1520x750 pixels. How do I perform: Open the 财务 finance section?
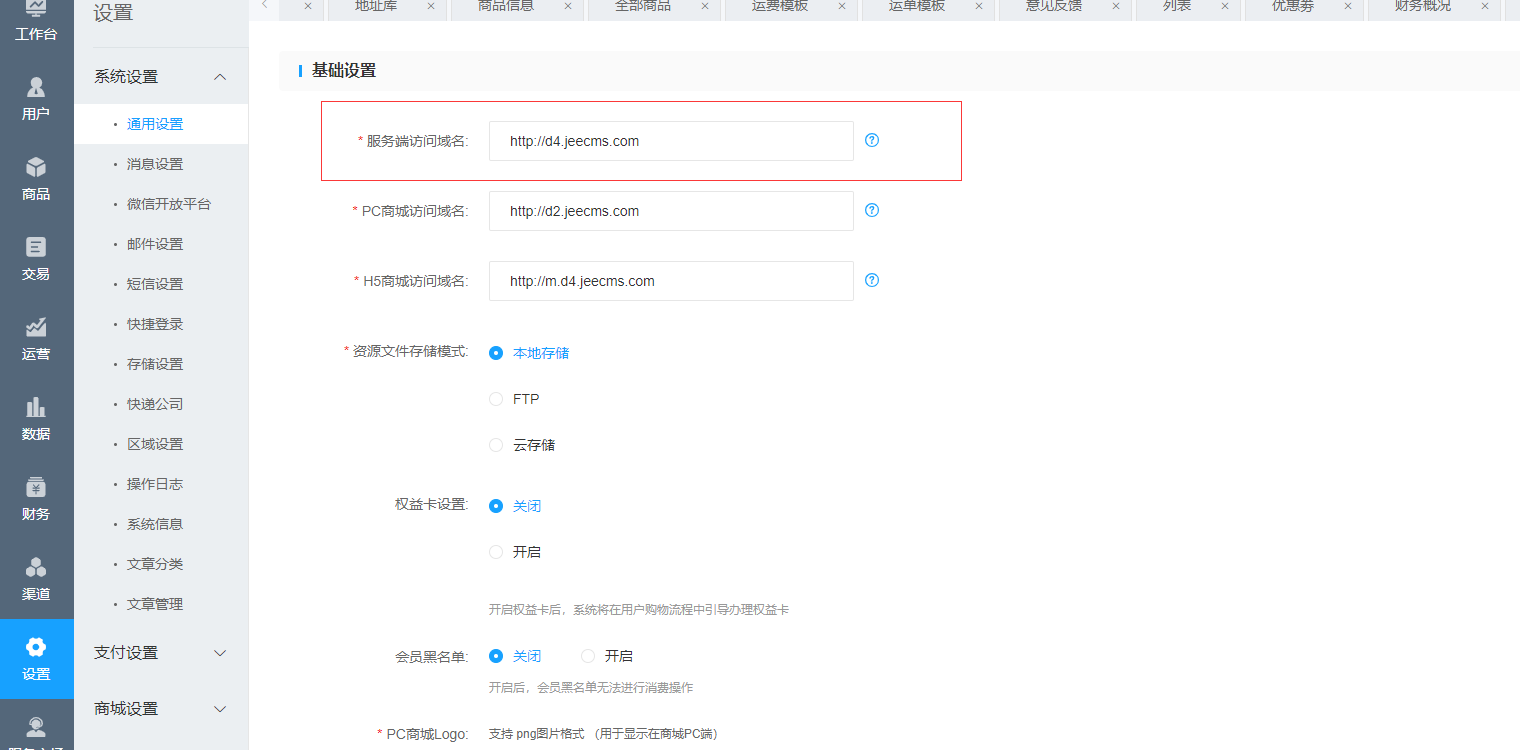point(36,499)
